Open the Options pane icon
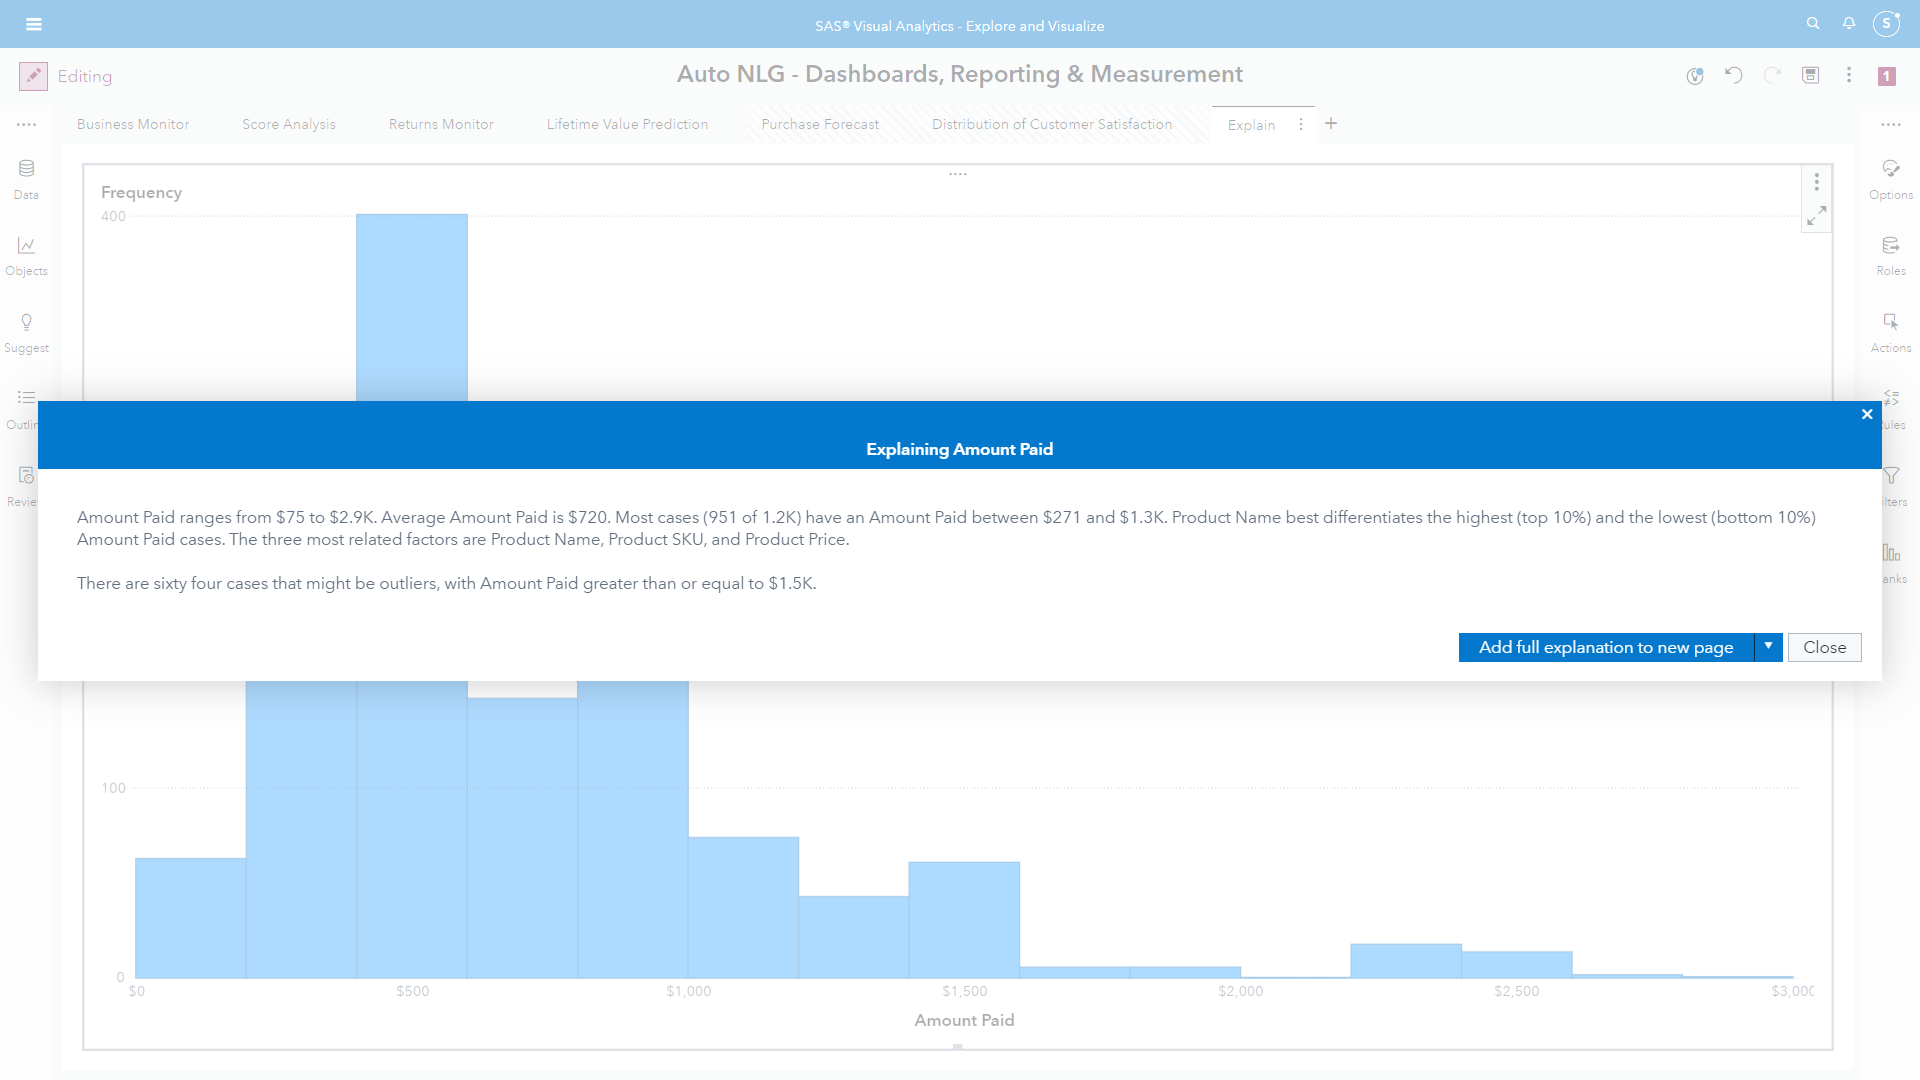Image resolution: width=1920 pixels, height=1080 pixels. point(1890,178)
